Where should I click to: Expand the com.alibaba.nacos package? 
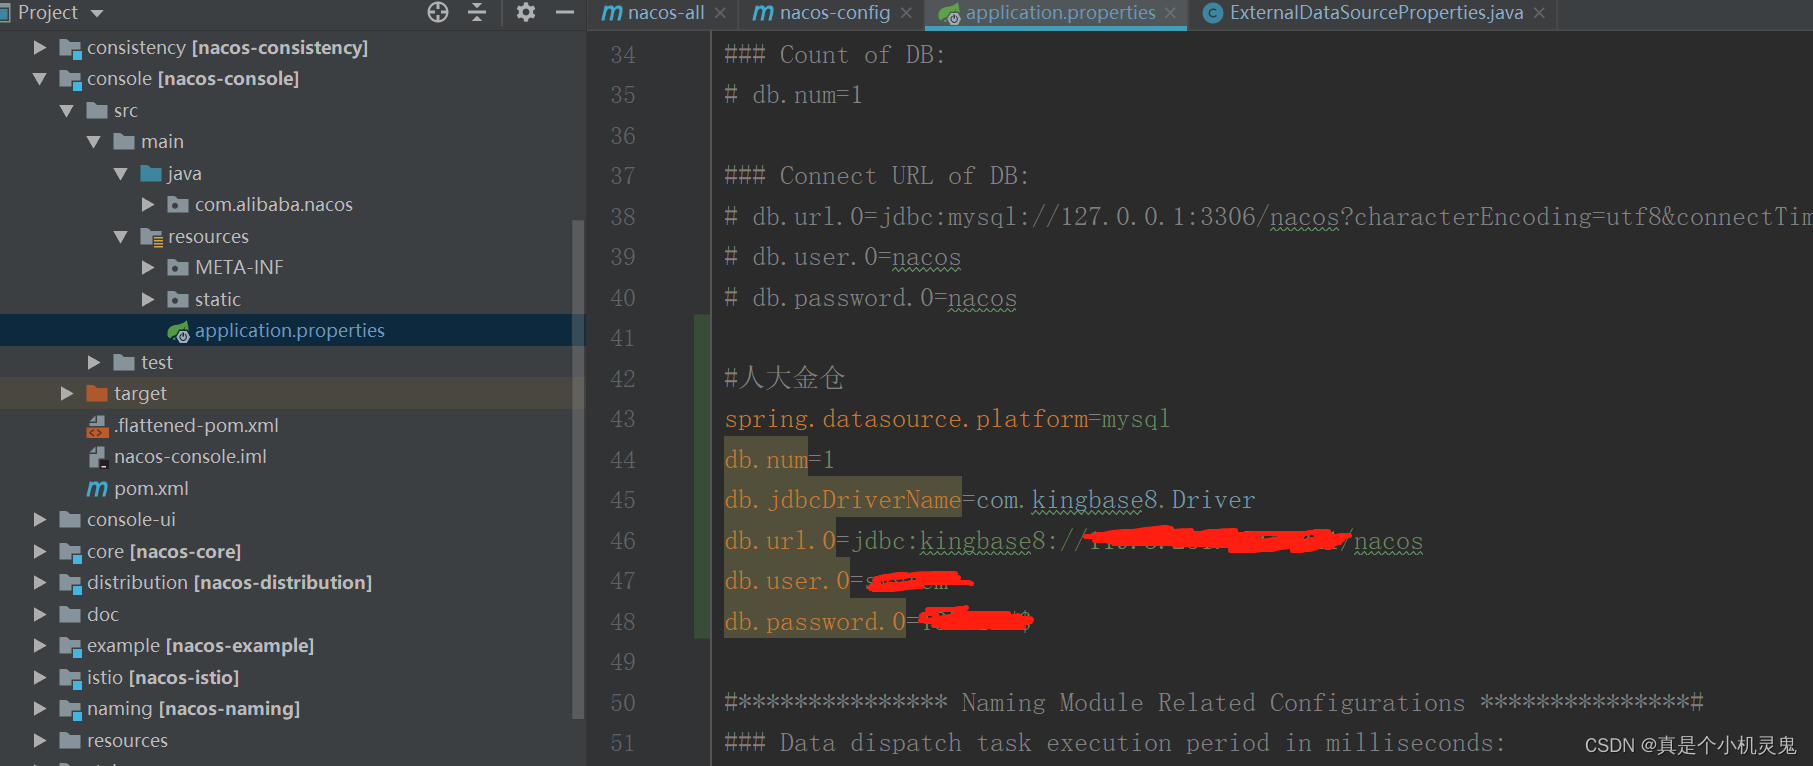pyautogui.click(x=148, y=204)
